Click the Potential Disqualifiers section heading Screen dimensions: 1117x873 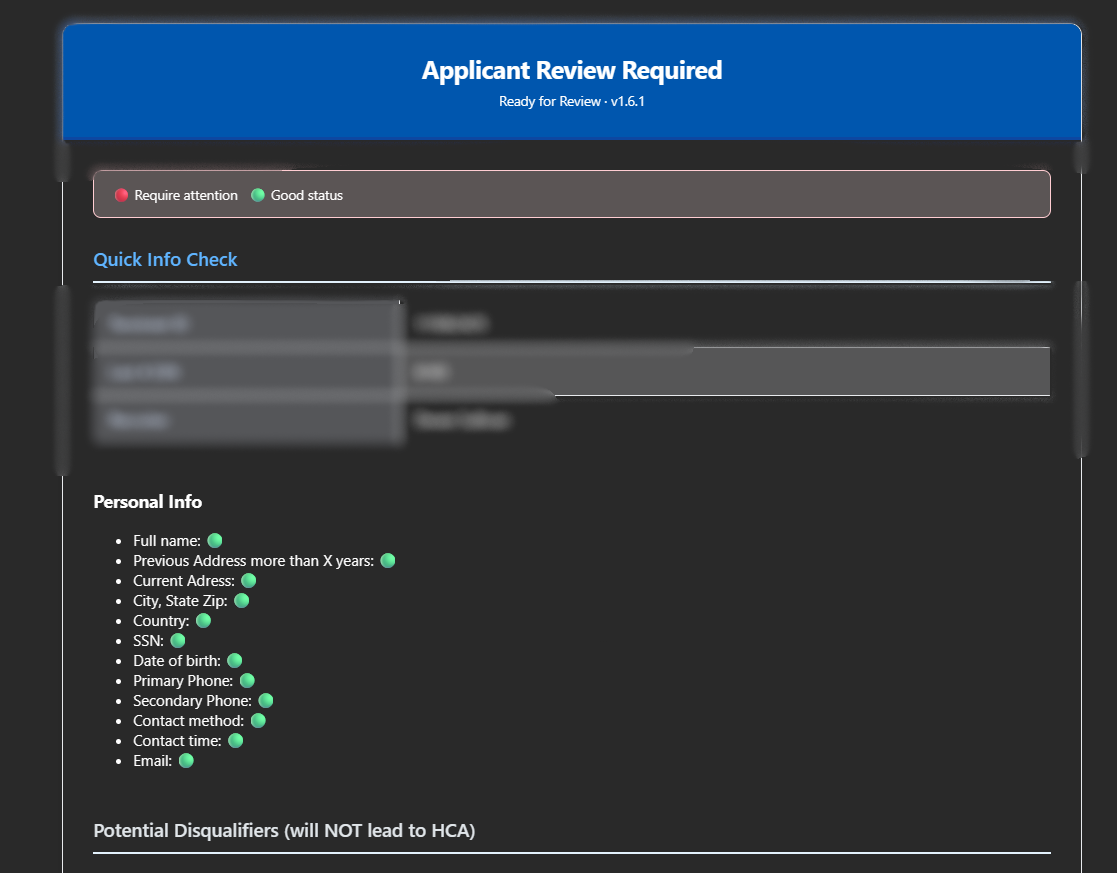click(284, 831)
